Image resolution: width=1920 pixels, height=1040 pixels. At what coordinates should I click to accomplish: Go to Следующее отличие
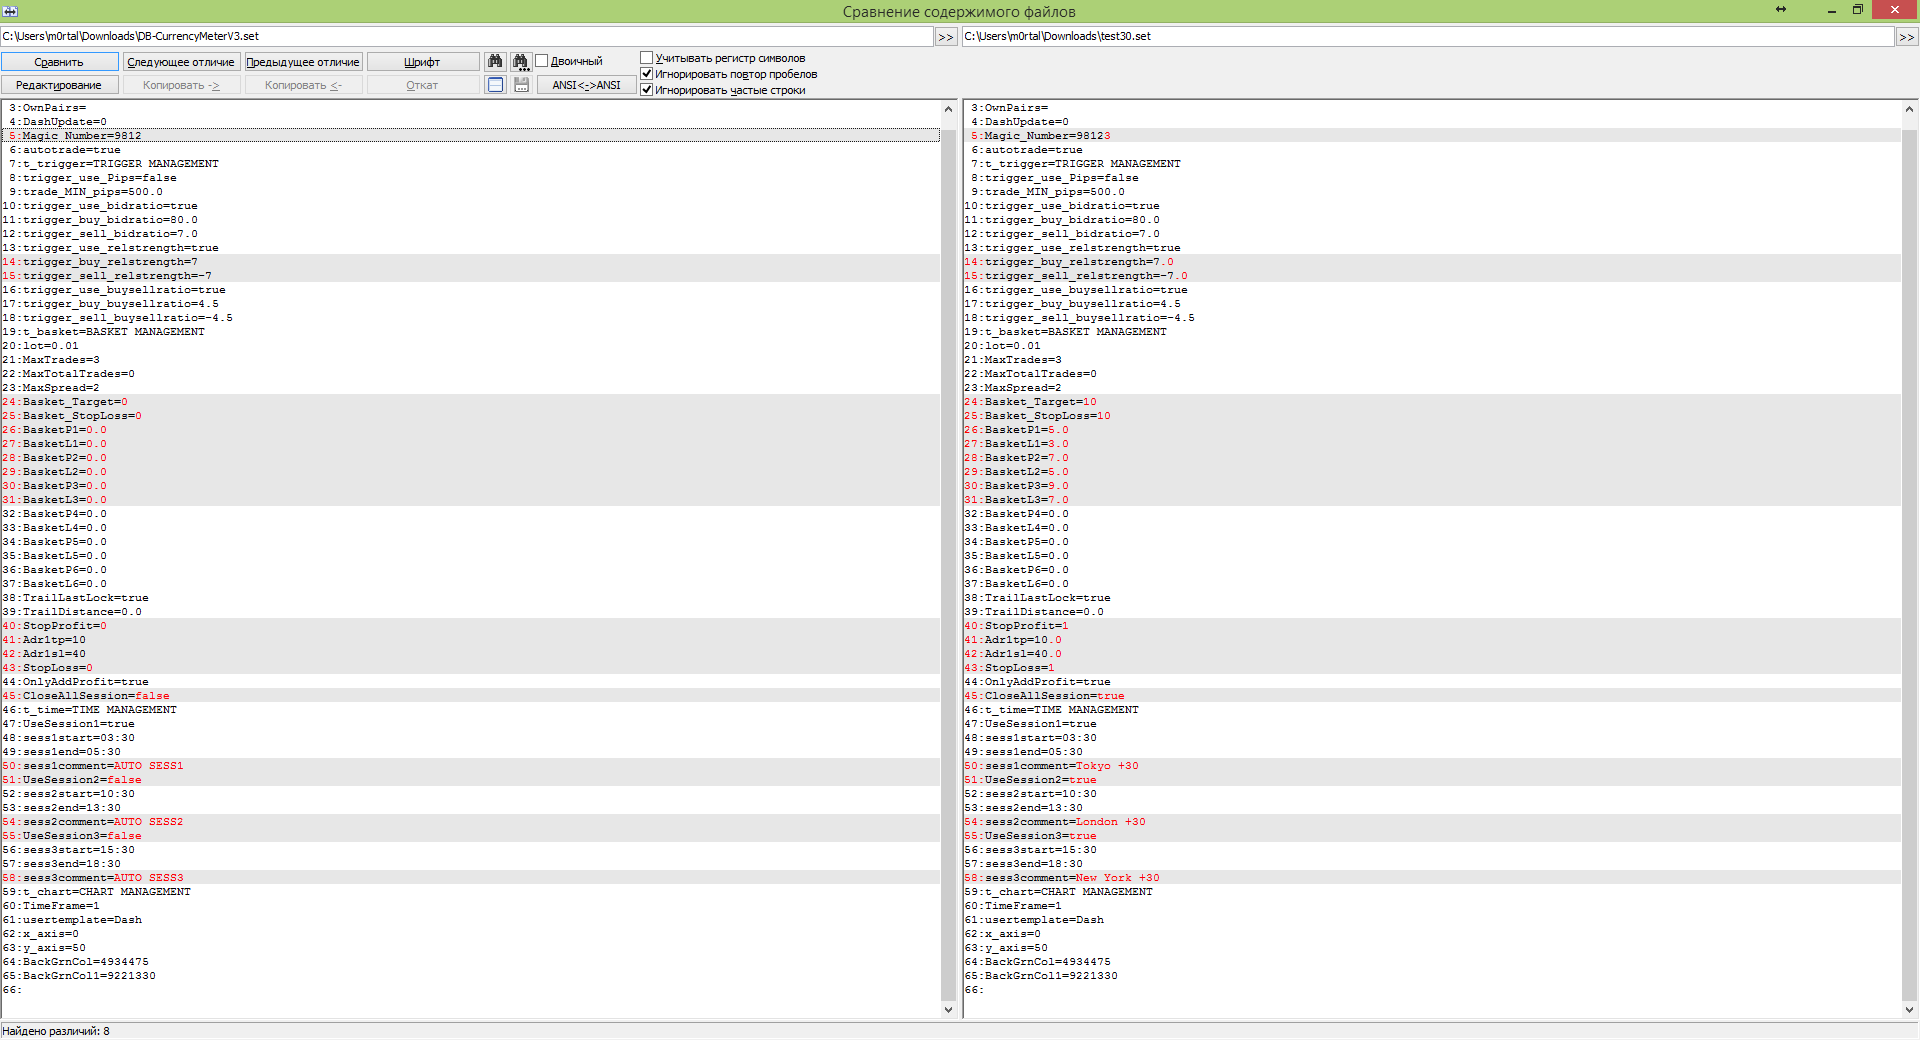[181, 62]
